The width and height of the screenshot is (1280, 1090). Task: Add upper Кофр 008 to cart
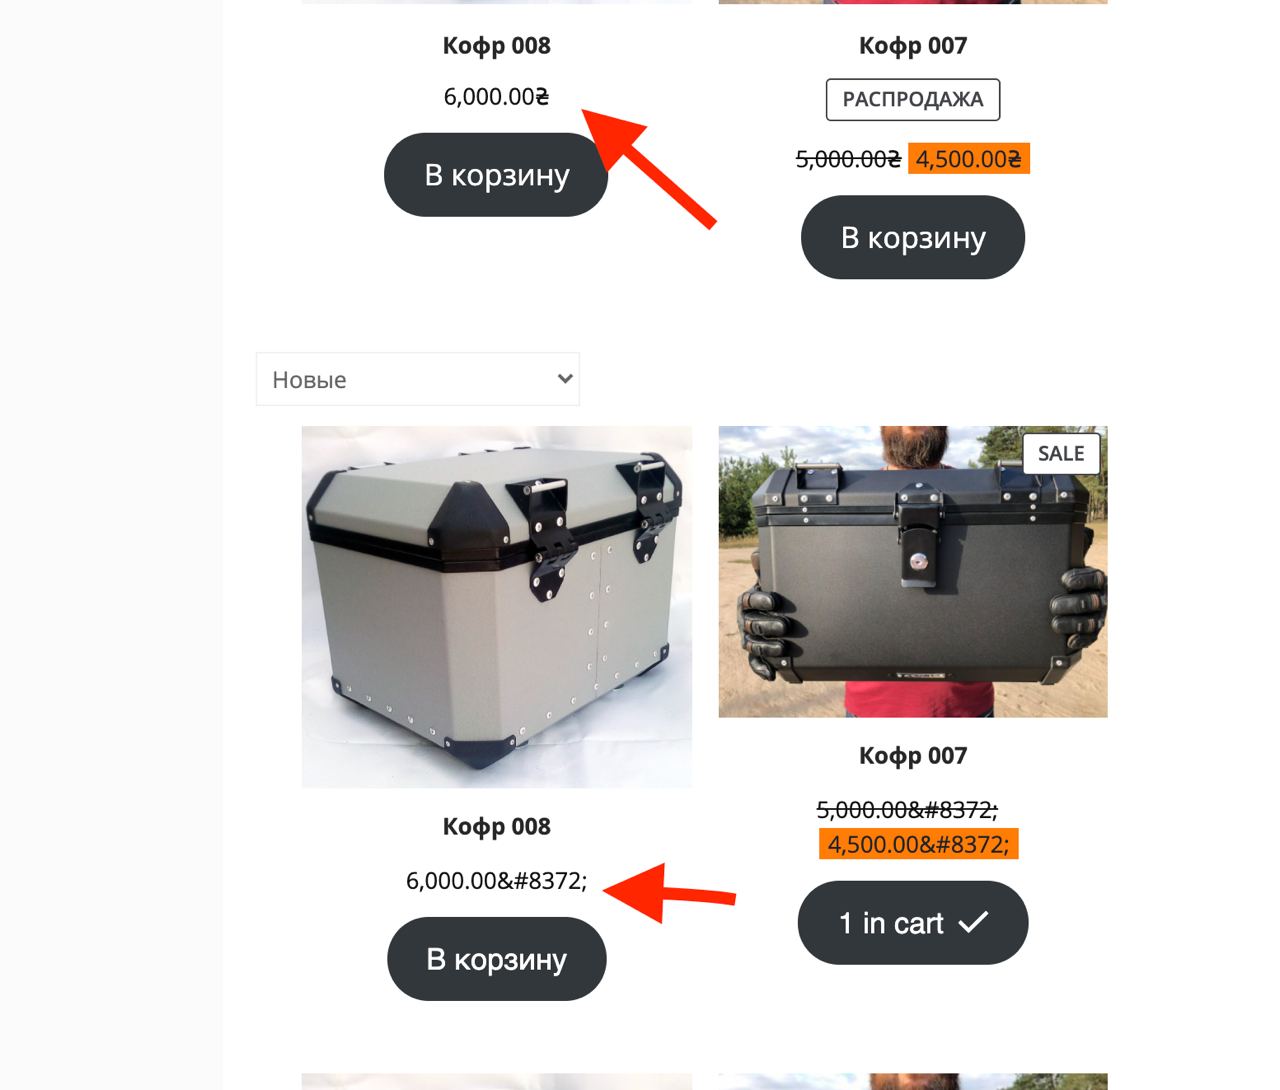(x=496, y=175)
